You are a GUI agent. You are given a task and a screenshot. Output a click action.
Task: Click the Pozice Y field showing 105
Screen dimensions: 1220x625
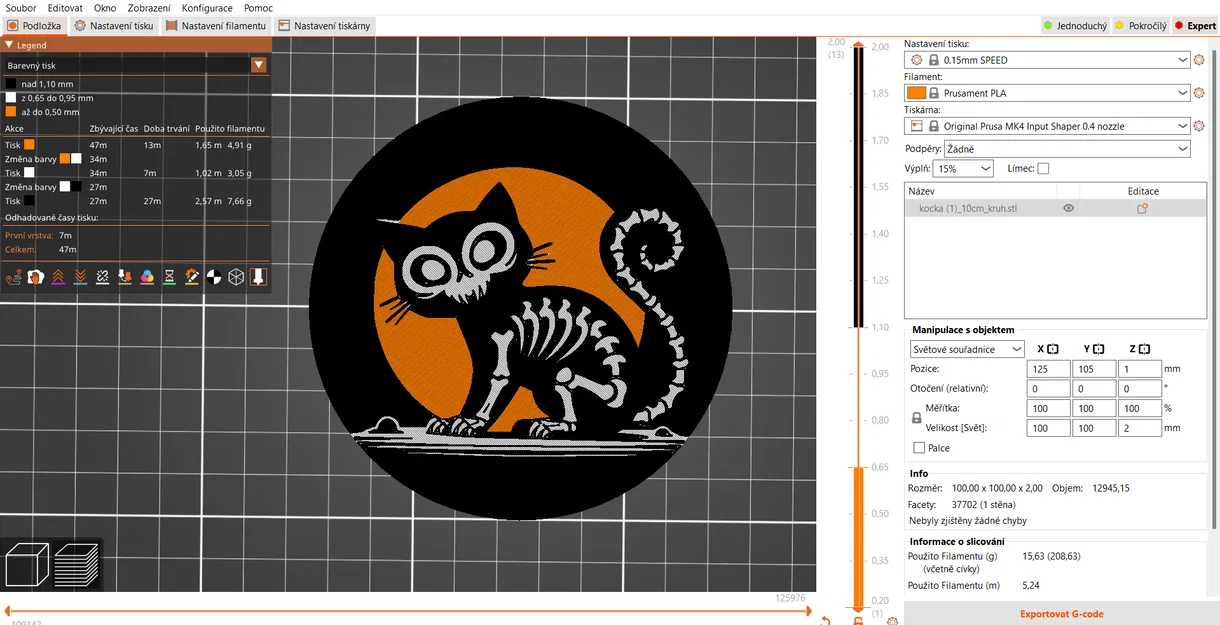(x=1094, y=369)
